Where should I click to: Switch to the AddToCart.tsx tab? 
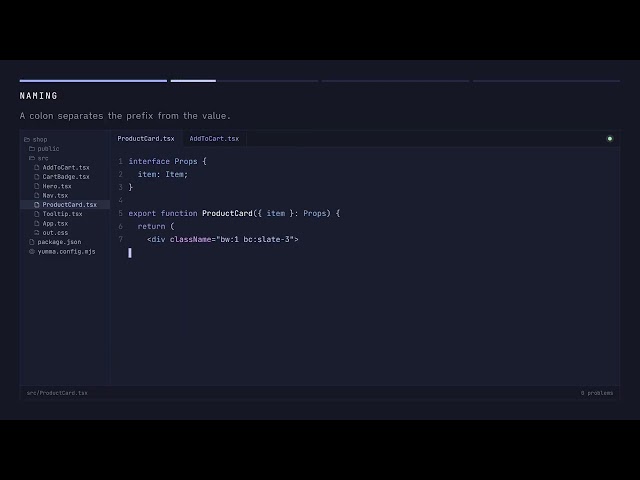[x=214, y=139]
